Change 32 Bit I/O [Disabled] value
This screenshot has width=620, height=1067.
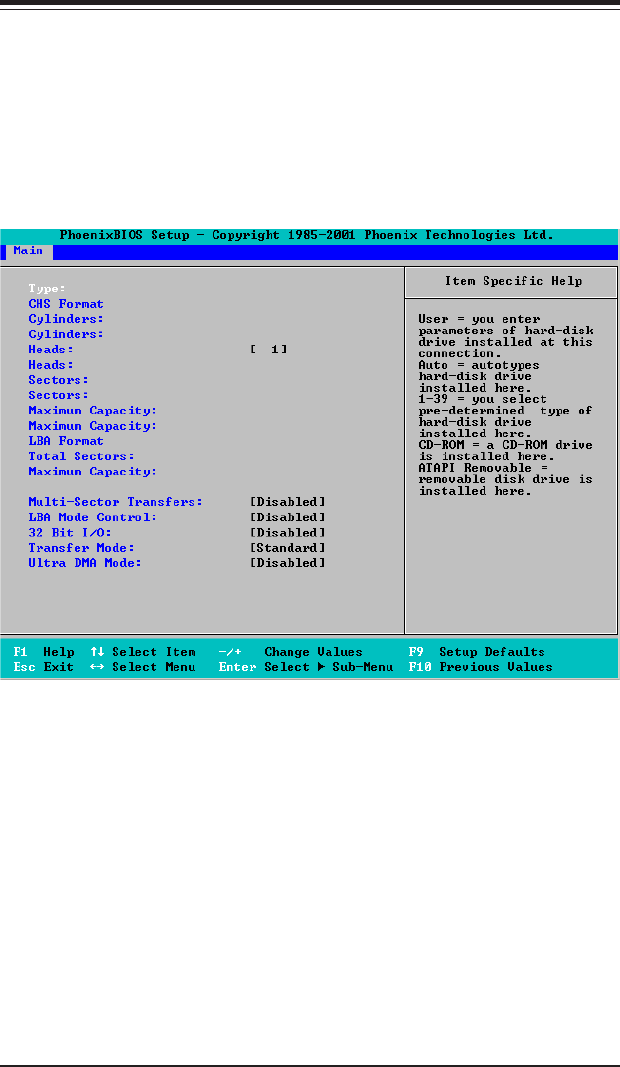(x=288, y=533)
